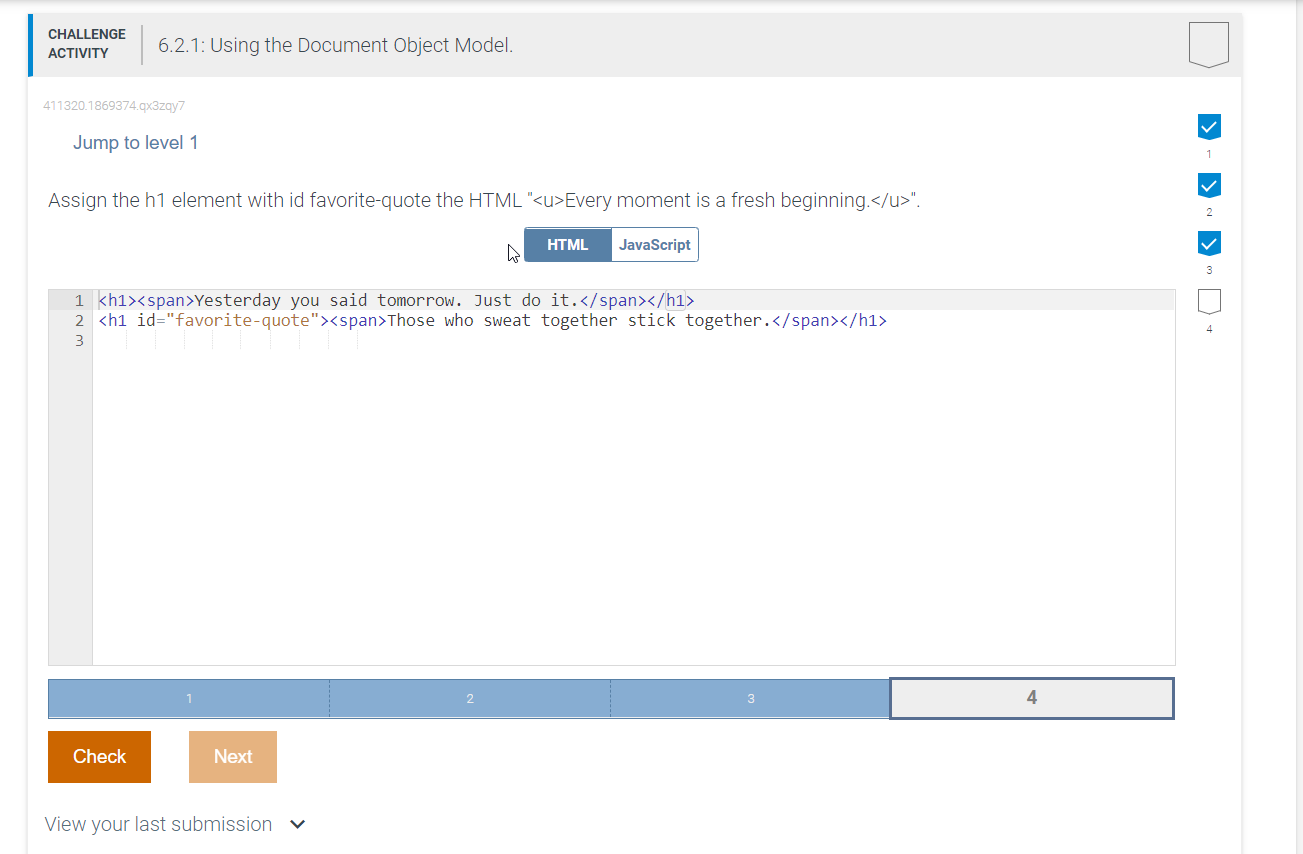Screen dimensions: 1303x854
Task: Select the completed level 3 checkmark icon
Action: pyautogui.click(x=1209, y=243)
